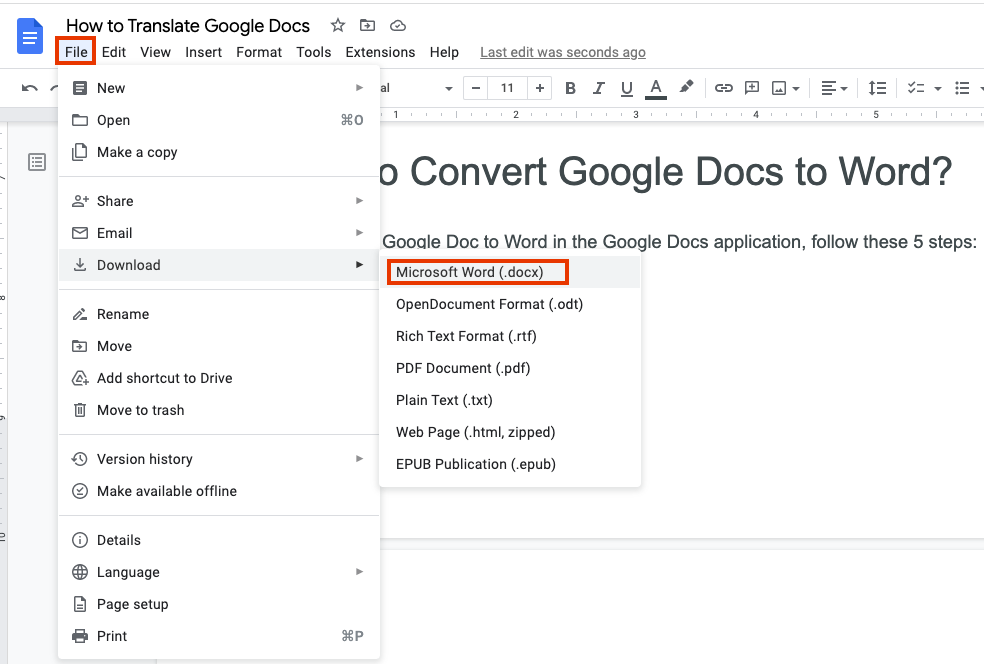Add a comment
Screen dimensions: 984x664
[x=751, y=88]
